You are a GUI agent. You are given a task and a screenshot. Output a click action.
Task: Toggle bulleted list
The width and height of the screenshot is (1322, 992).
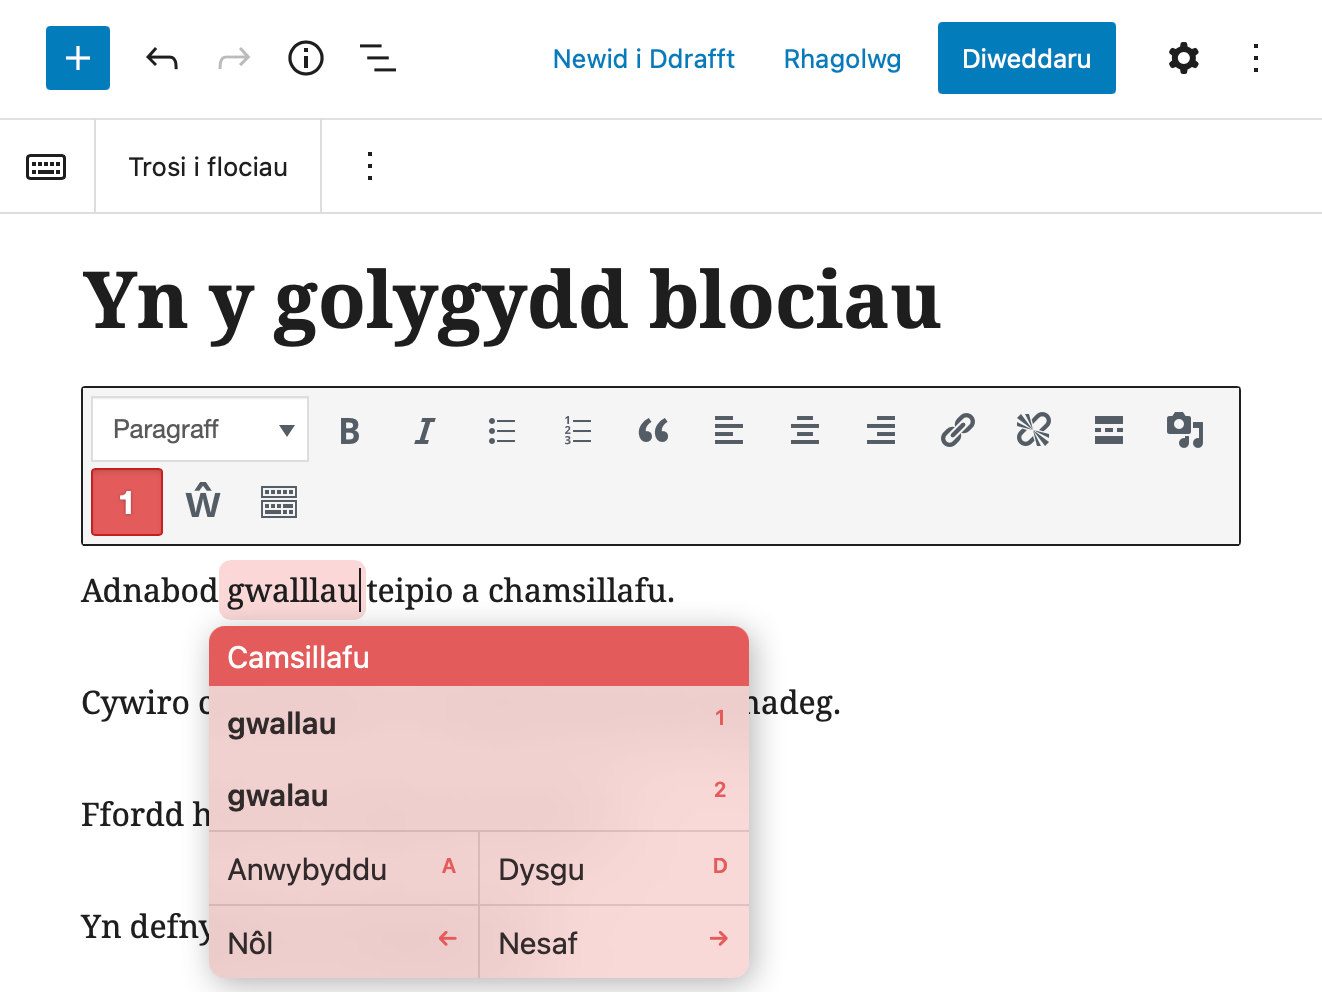click(501, 431)
